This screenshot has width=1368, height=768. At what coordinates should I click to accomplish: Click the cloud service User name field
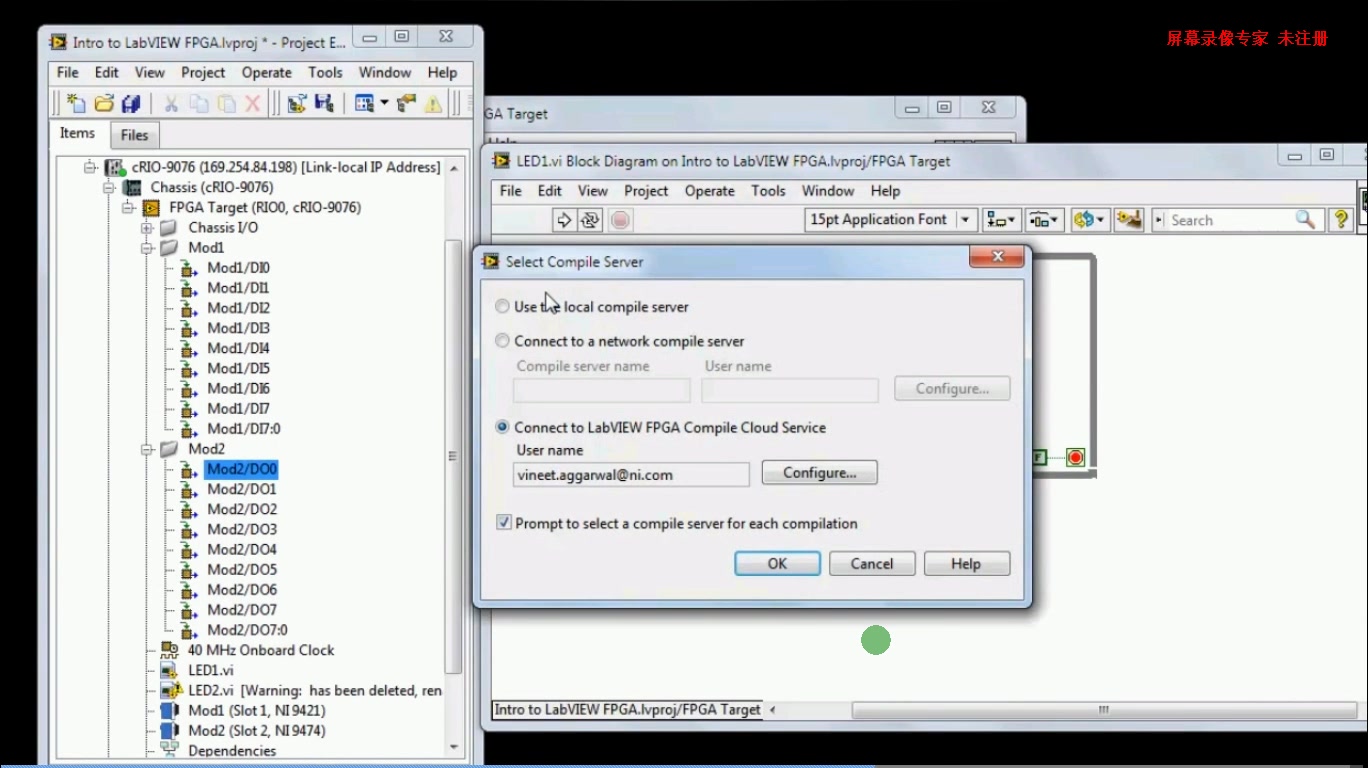pos(631,475)
